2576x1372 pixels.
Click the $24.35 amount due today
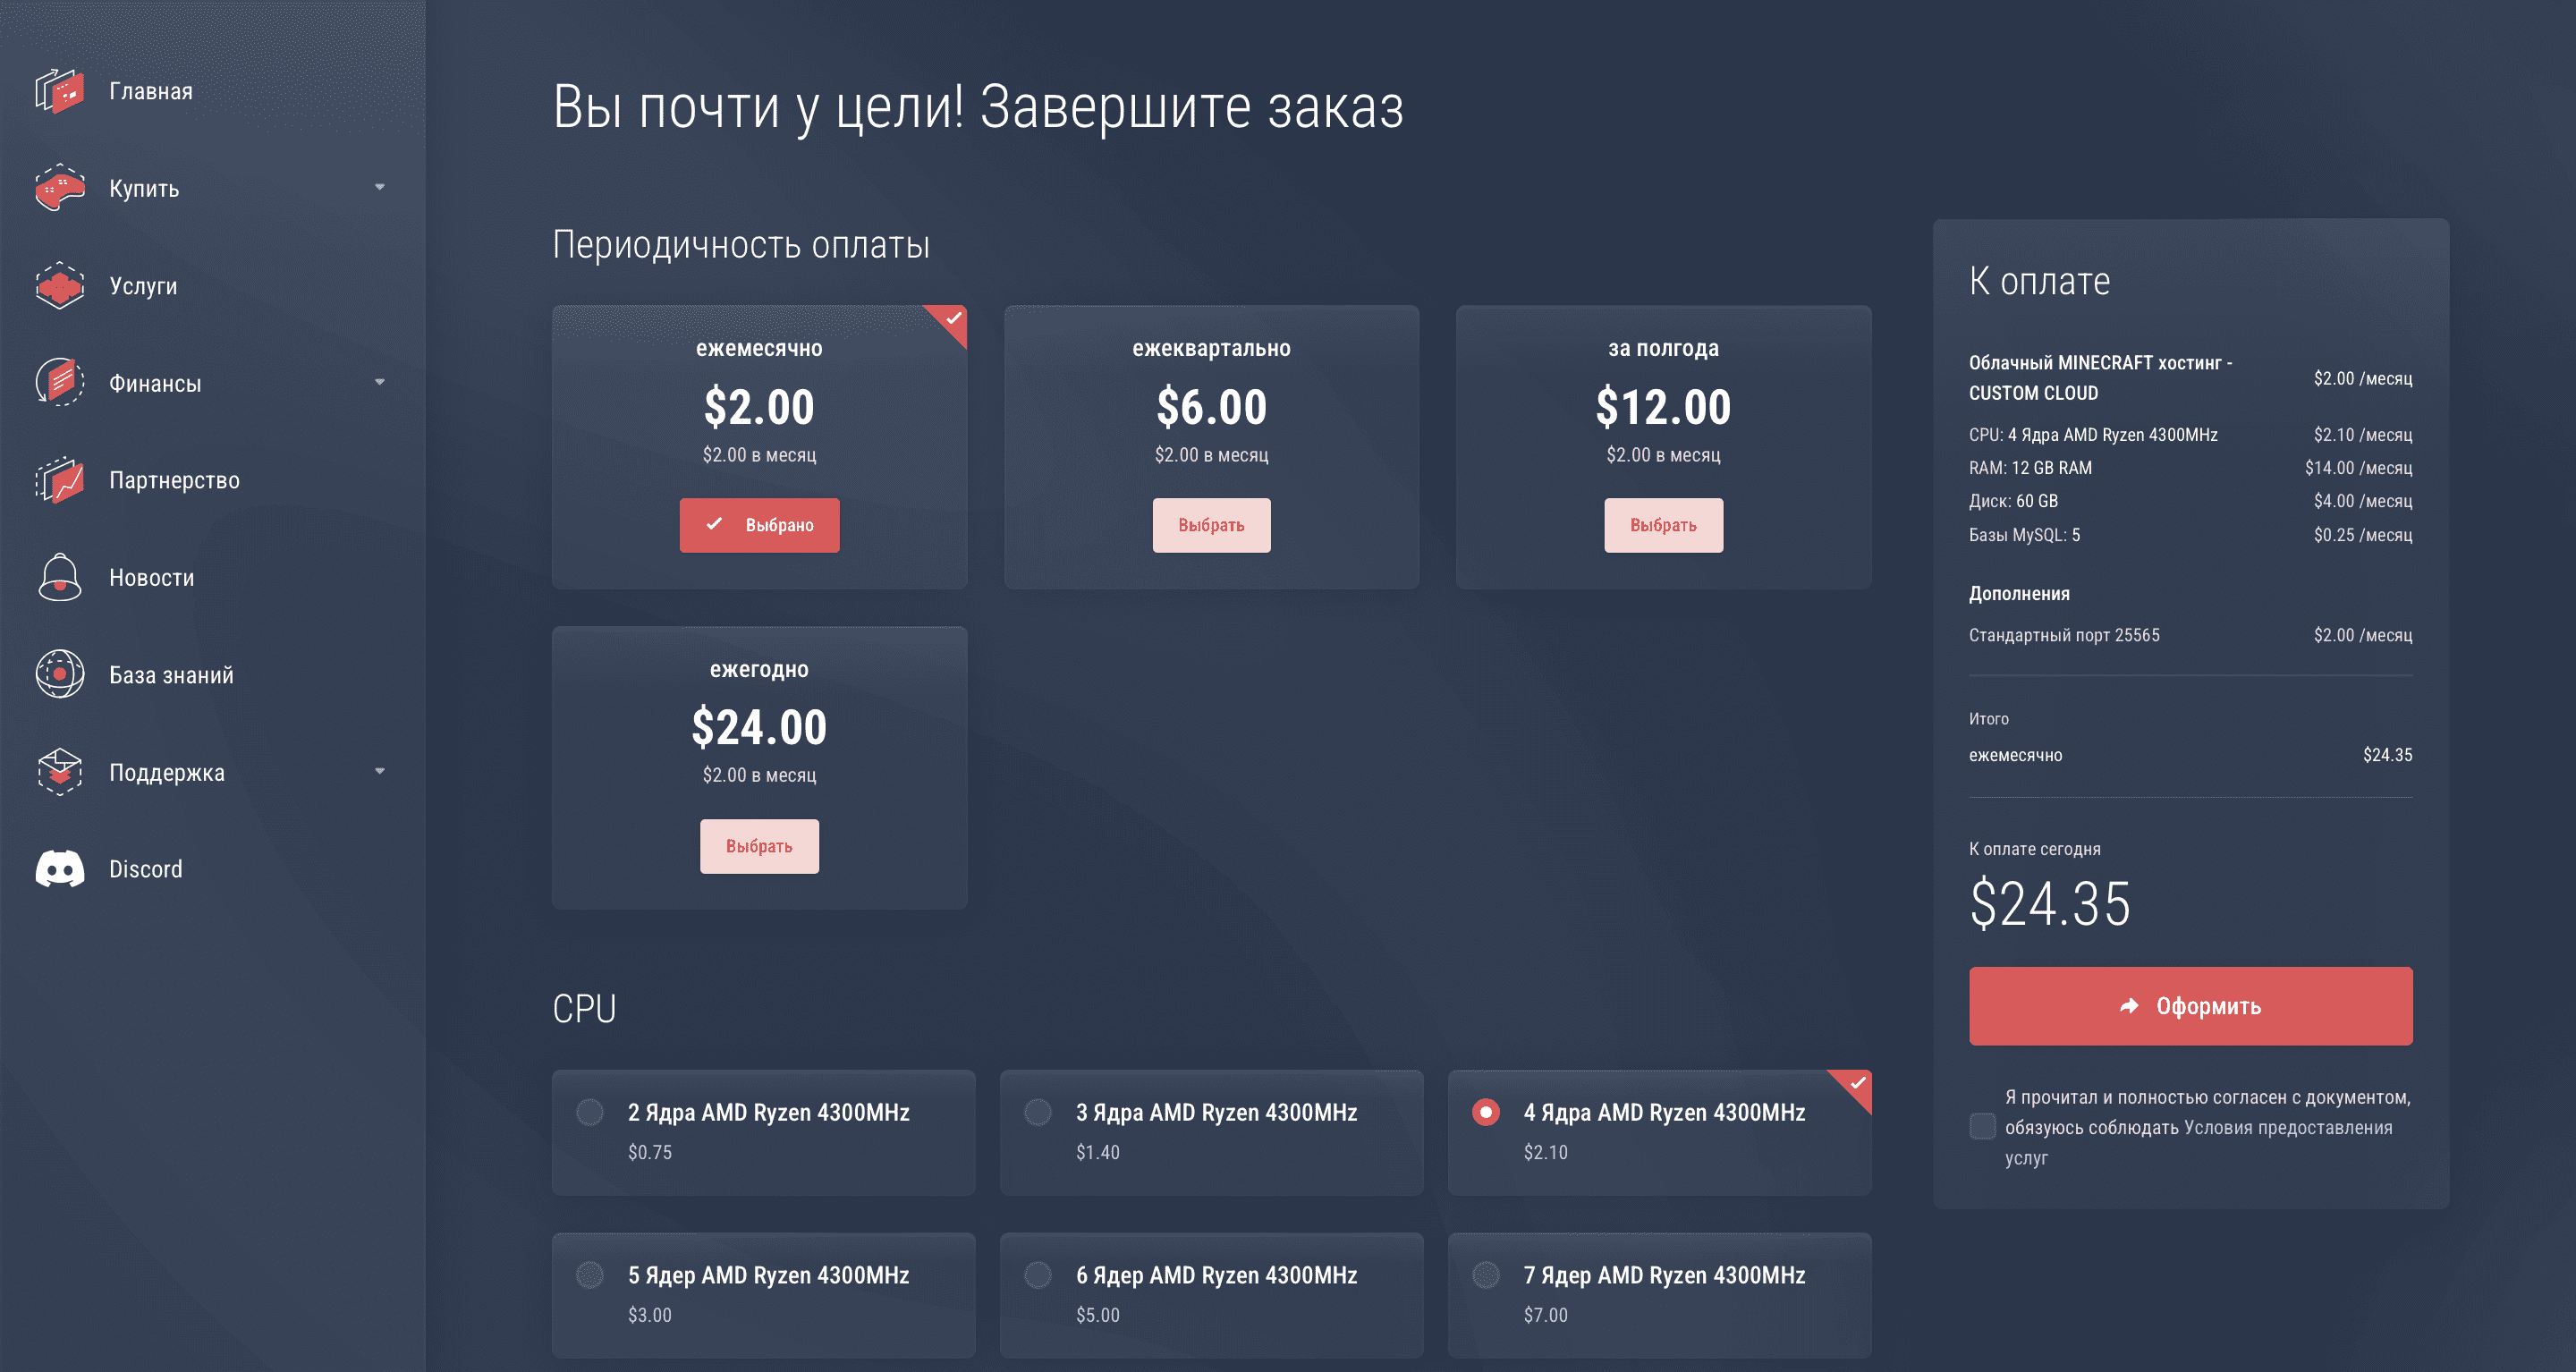pyautogui.click(x=2049, y=904)
